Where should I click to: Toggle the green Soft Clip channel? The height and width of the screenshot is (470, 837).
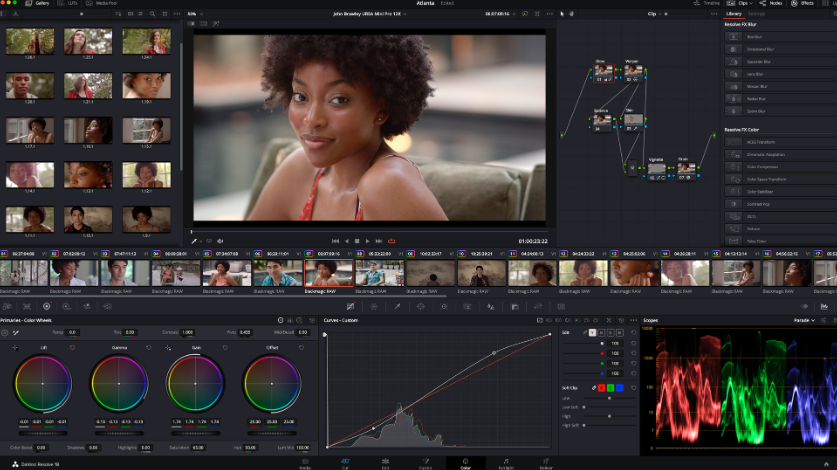point(611,388)
